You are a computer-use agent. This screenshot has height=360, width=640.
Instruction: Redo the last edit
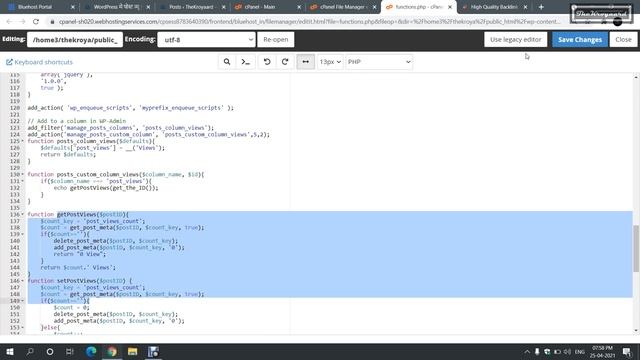[x=285, y=62]
